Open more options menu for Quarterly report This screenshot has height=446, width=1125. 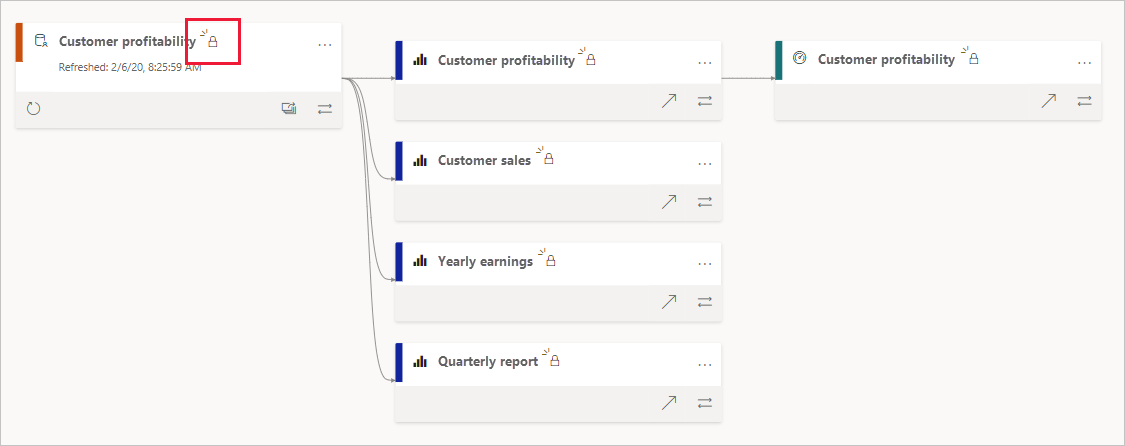click(705, 363)
